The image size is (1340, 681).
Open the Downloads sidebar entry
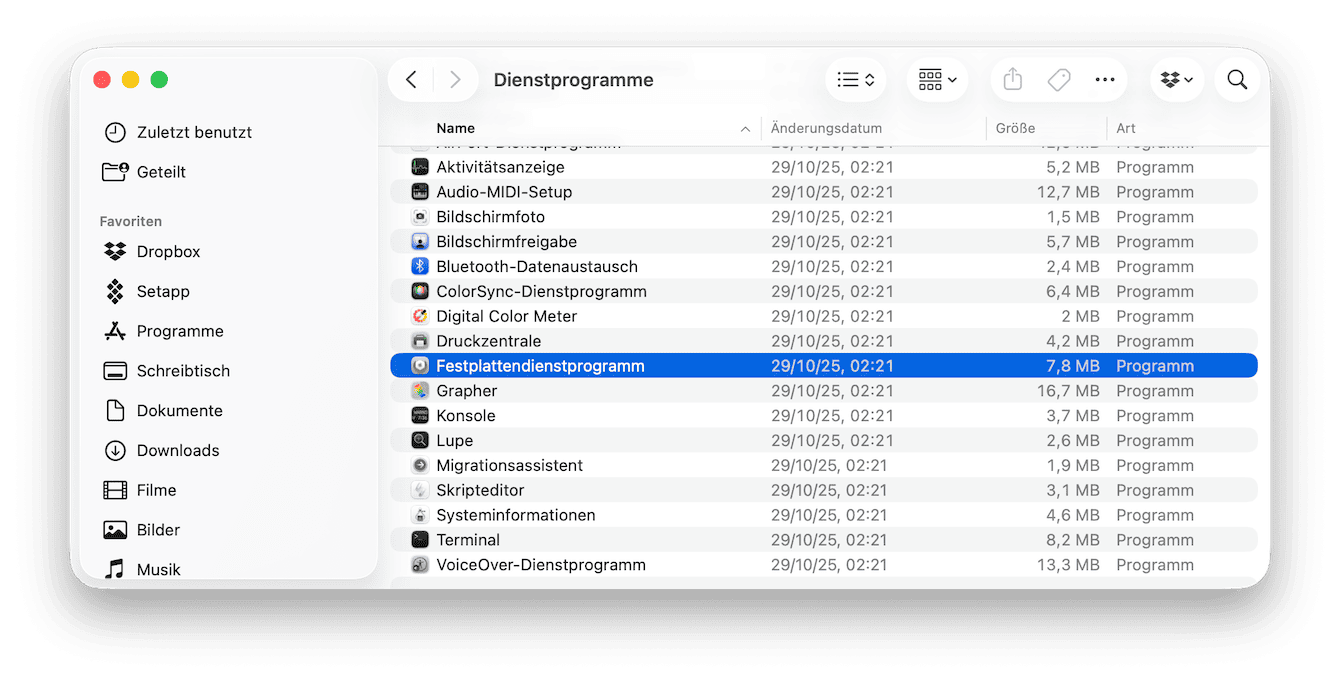click(176, 450)
